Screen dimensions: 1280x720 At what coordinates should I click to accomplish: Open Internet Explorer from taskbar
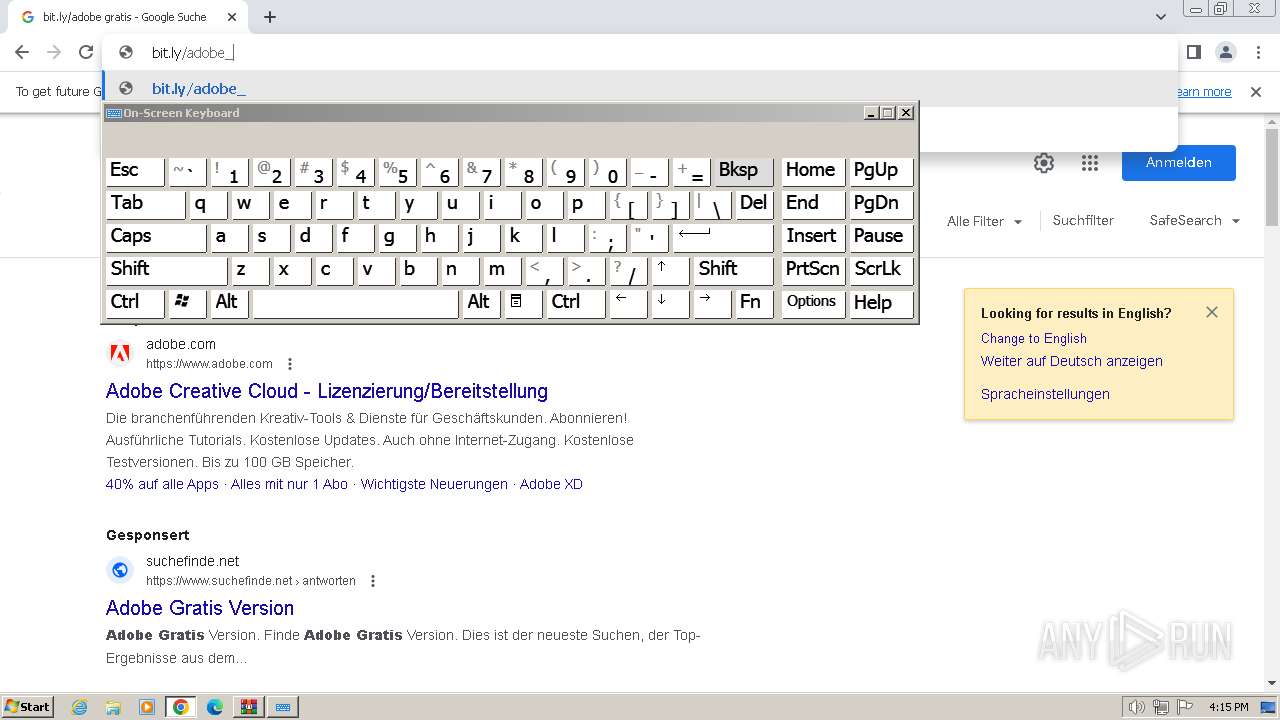tap(80, 707)
